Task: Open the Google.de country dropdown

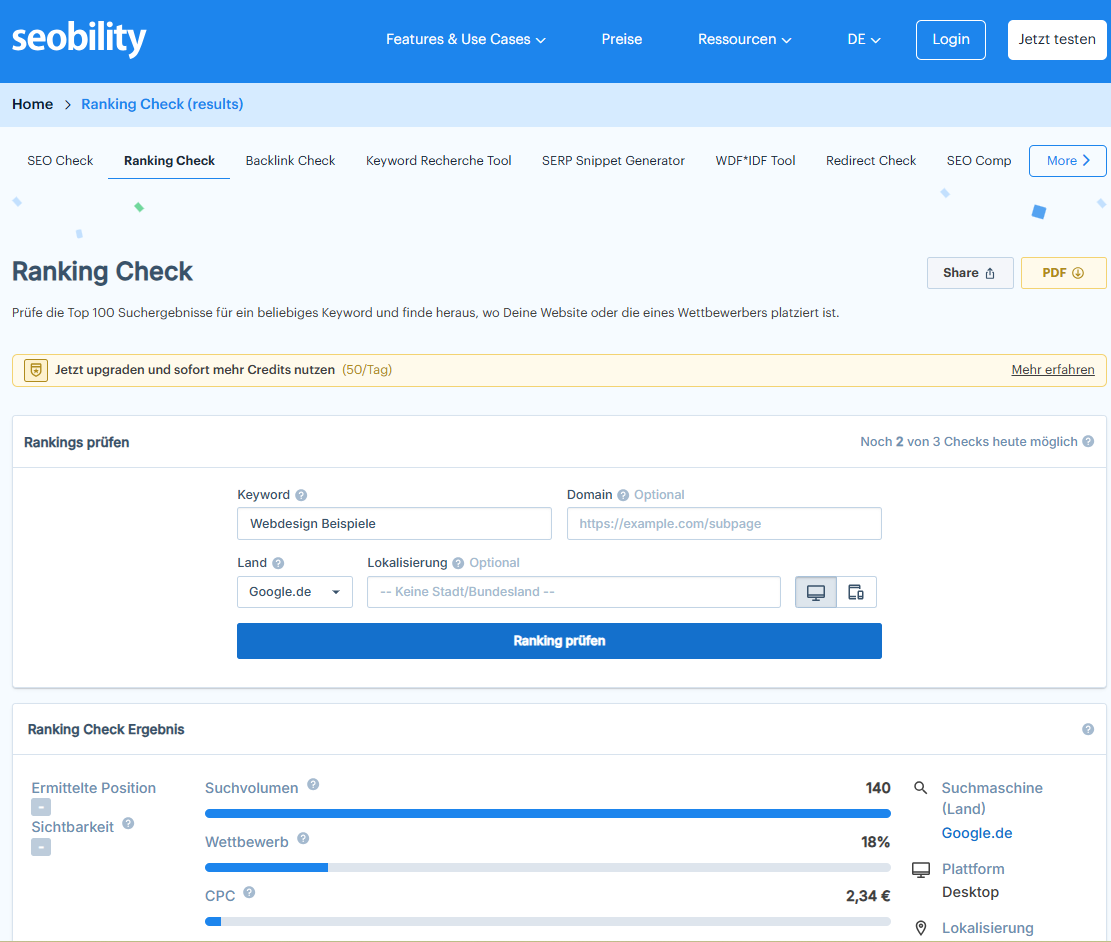Action: 294,591
